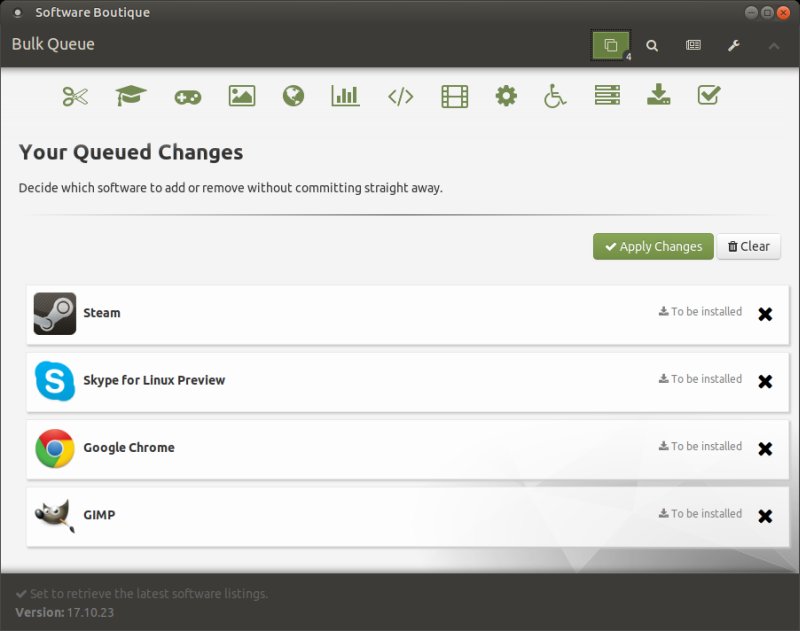Open the System Tools gear icon
The height and width of the screenshot is (631, 800).
pos(506,96)
